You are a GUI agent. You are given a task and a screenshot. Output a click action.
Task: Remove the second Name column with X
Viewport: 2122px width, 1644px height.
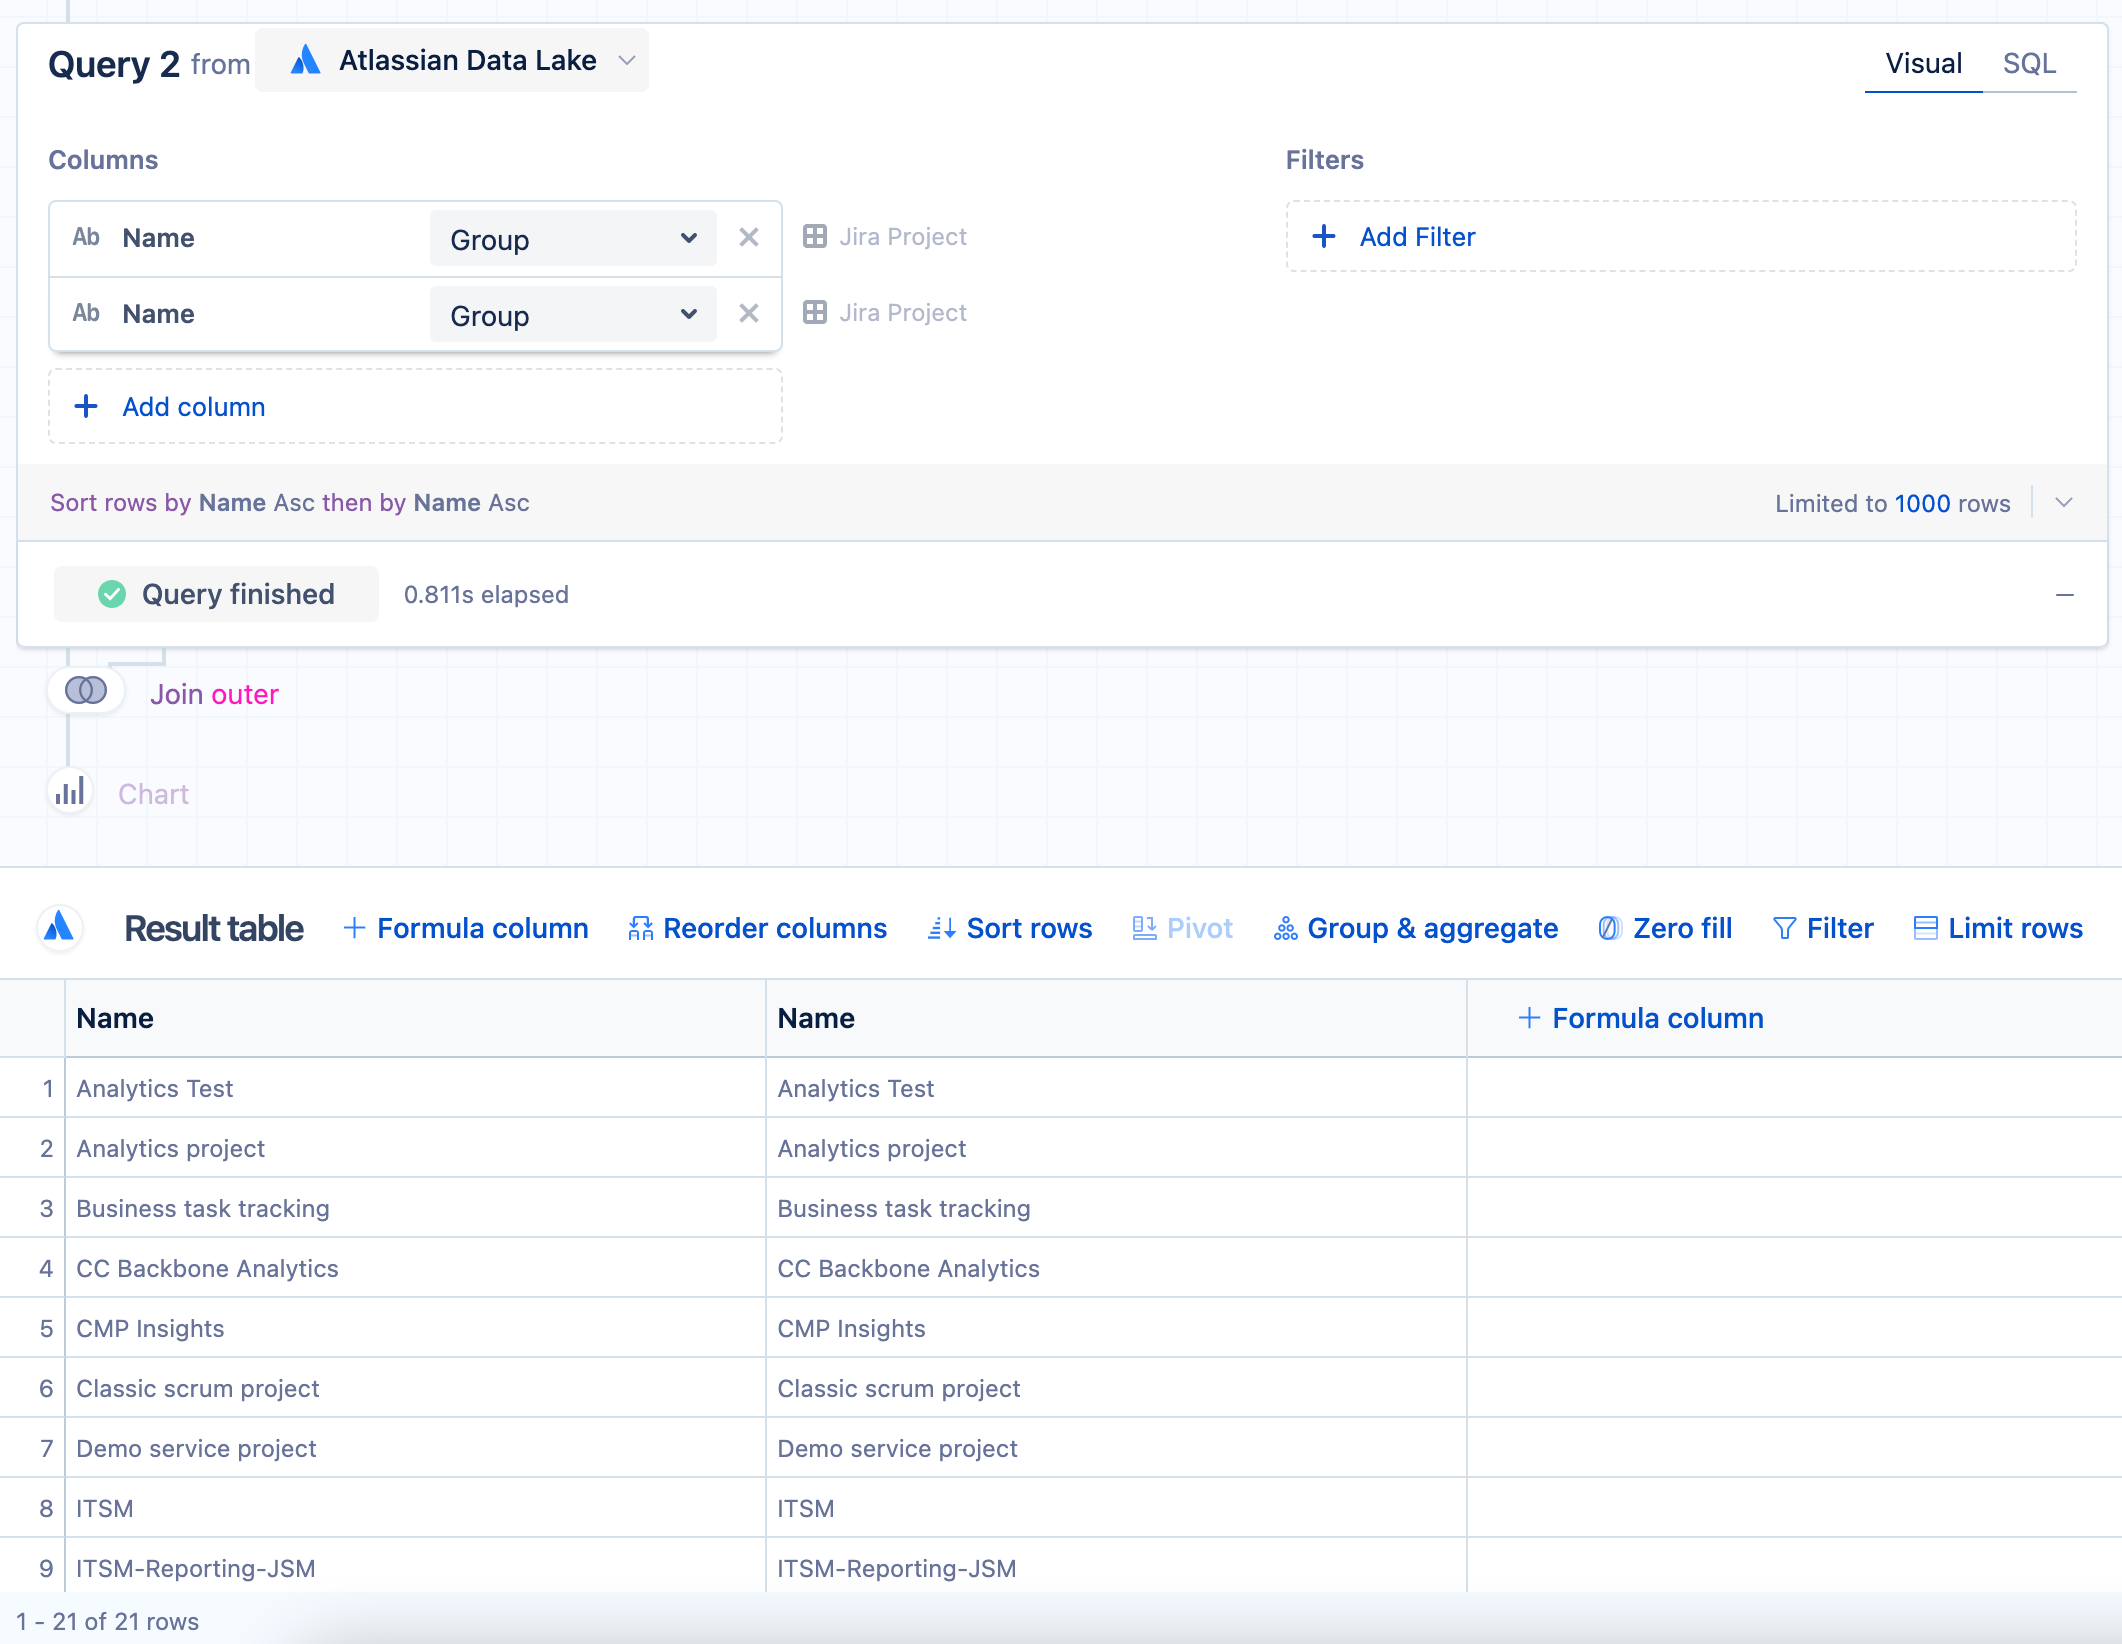(749, 314)
